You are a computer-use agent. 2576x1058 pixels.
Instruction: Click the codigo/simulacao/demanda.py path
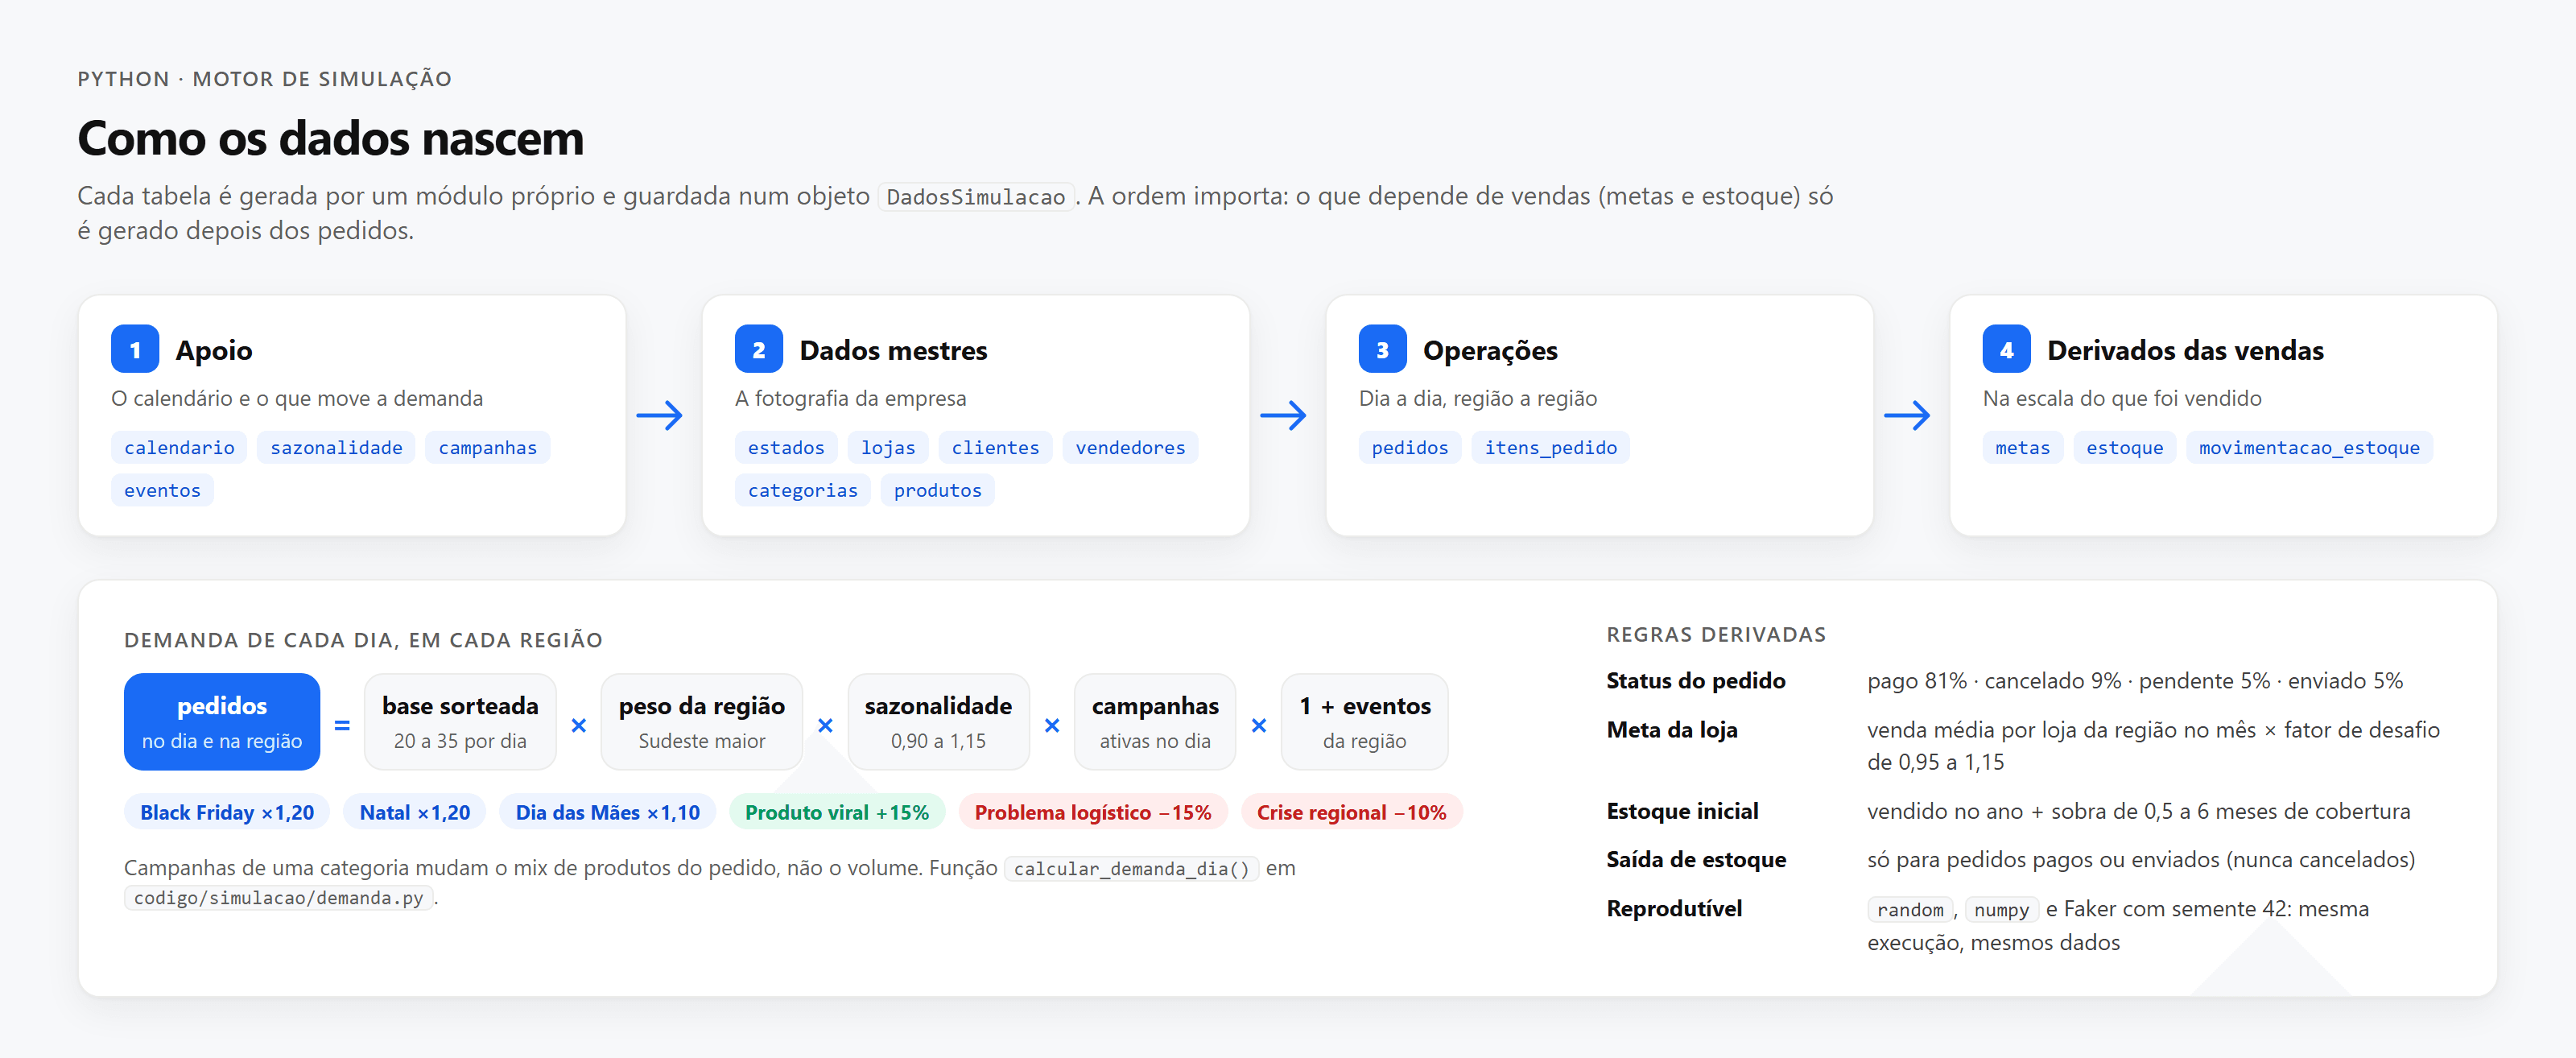click(278, 898)
